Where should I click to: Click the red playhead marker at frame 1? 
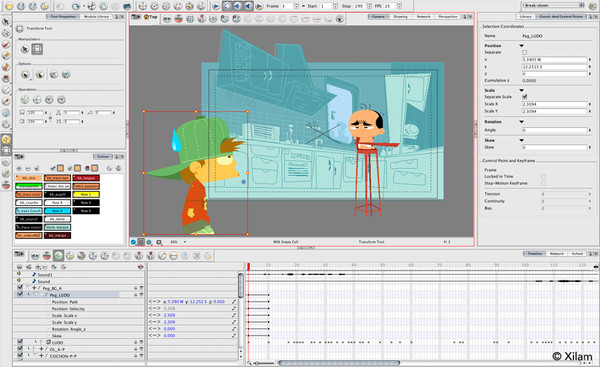pos(248,267)
